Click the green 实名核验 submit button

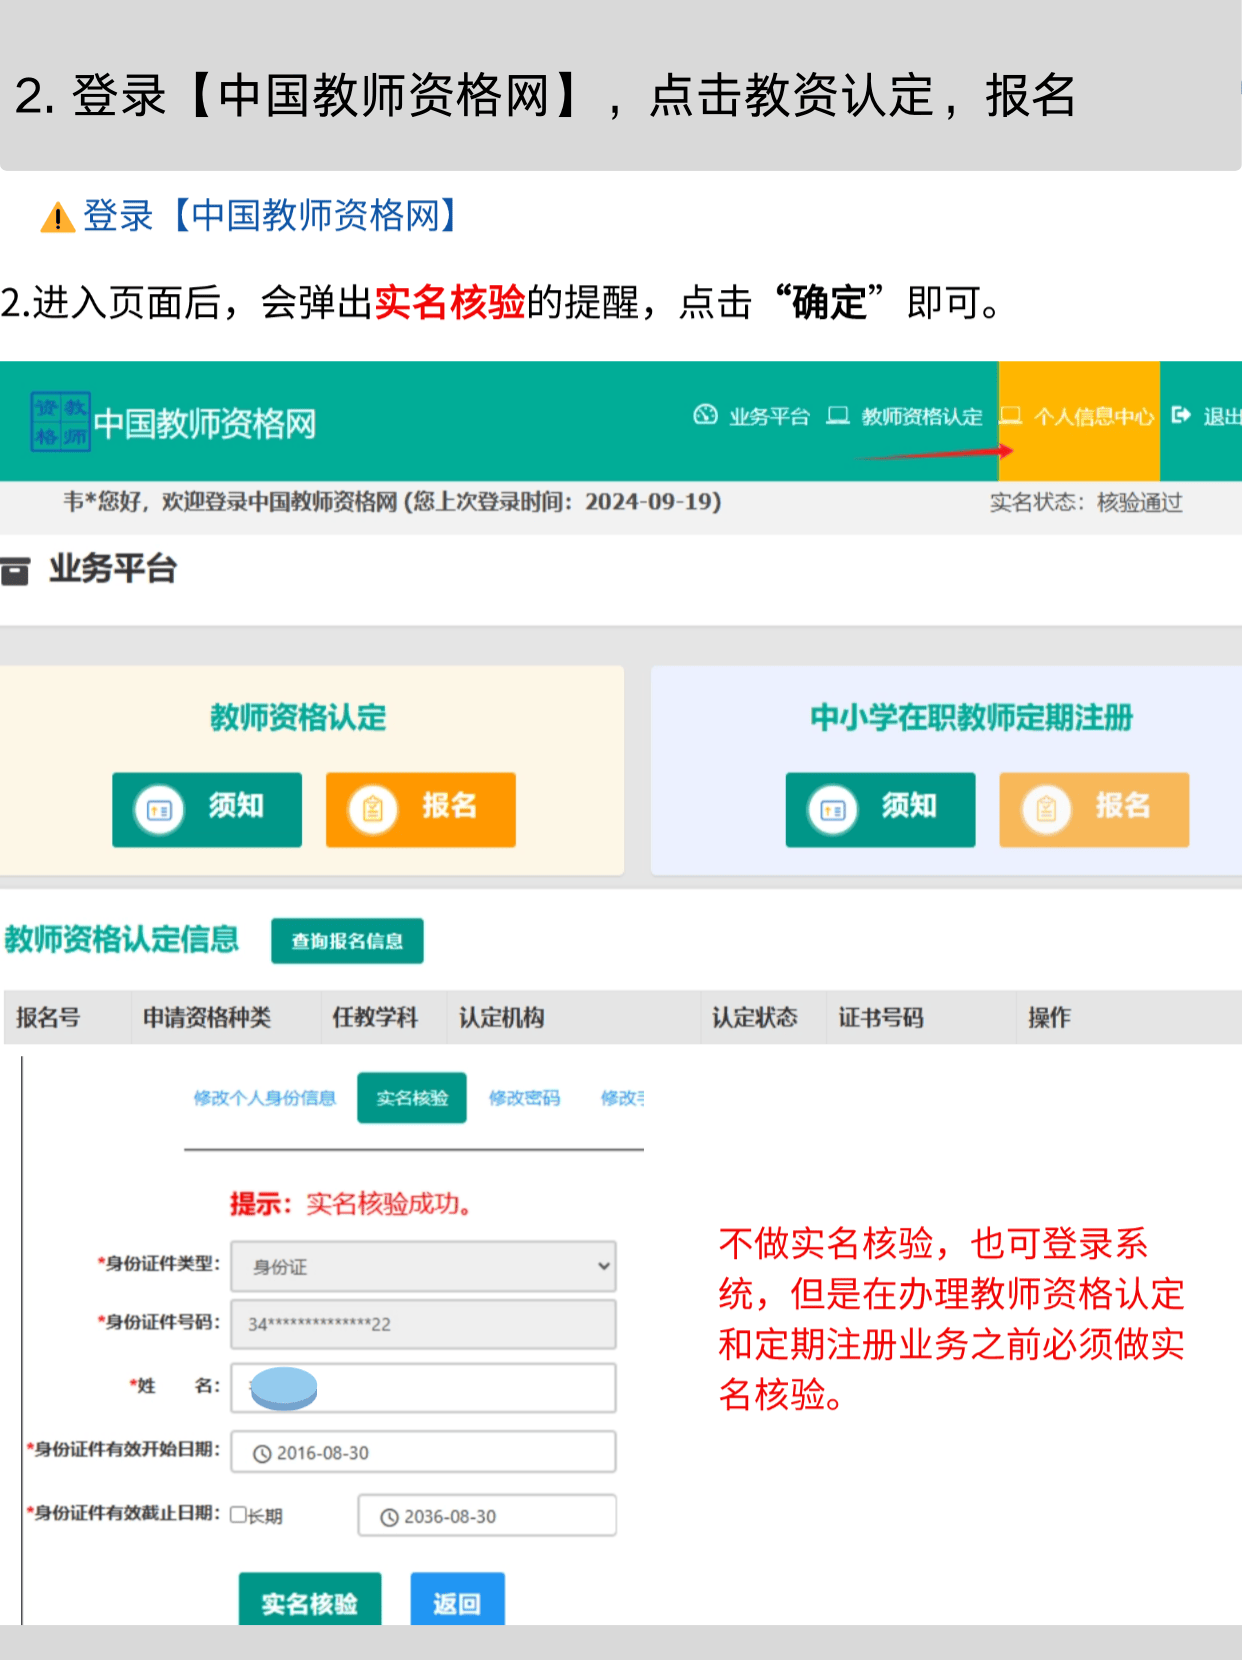(x=310, y=1599)
